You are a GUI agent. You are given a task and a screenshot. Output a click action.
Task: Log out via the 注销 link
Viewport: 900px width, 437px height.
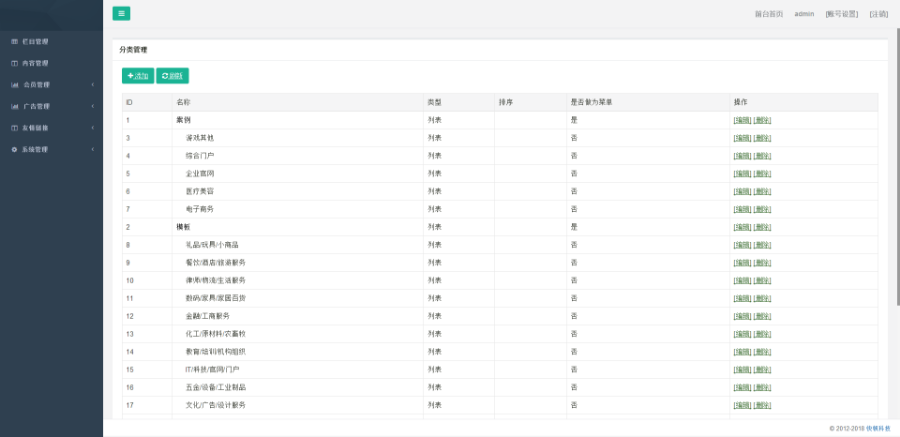tap(878, 14)
